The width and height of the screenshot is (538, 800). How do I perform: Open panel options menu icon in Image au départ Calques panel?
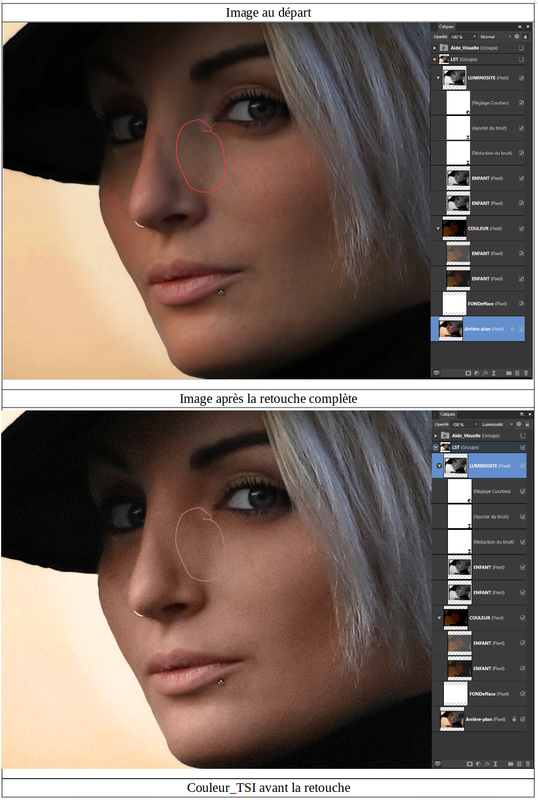click(x=520, y=27)
